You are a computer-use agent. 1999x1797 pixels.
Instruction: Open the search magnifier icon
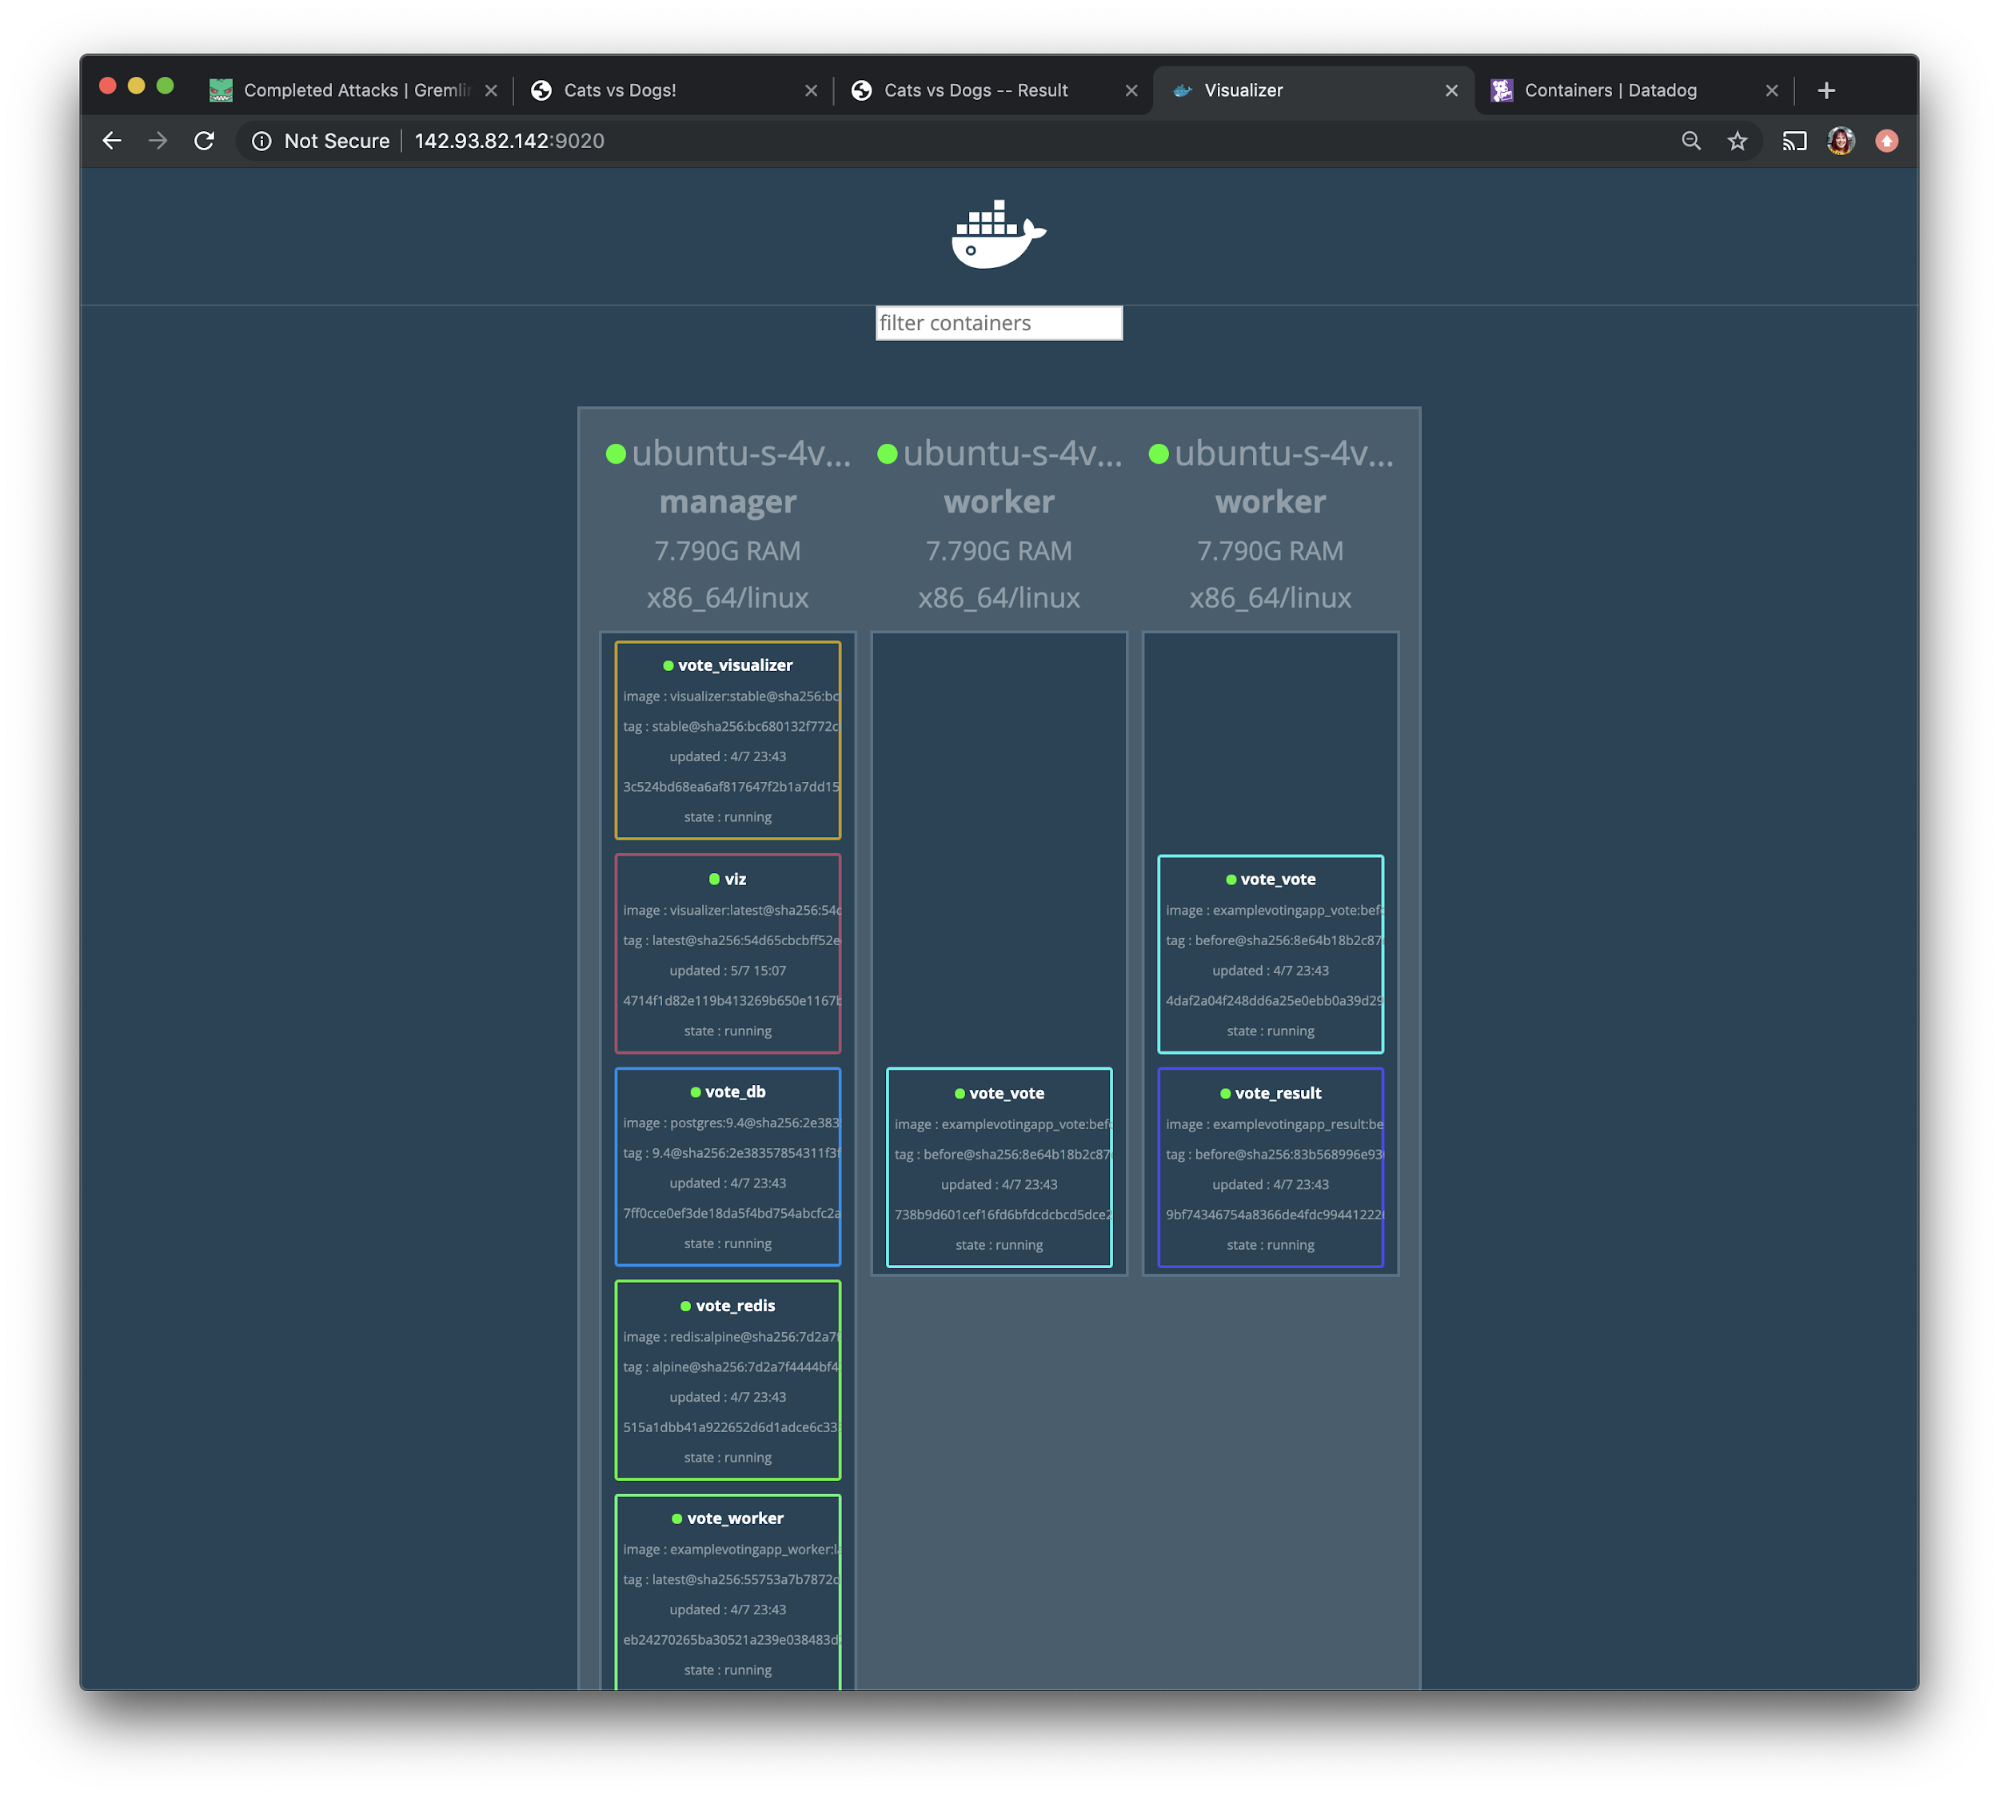(1690, 141)
